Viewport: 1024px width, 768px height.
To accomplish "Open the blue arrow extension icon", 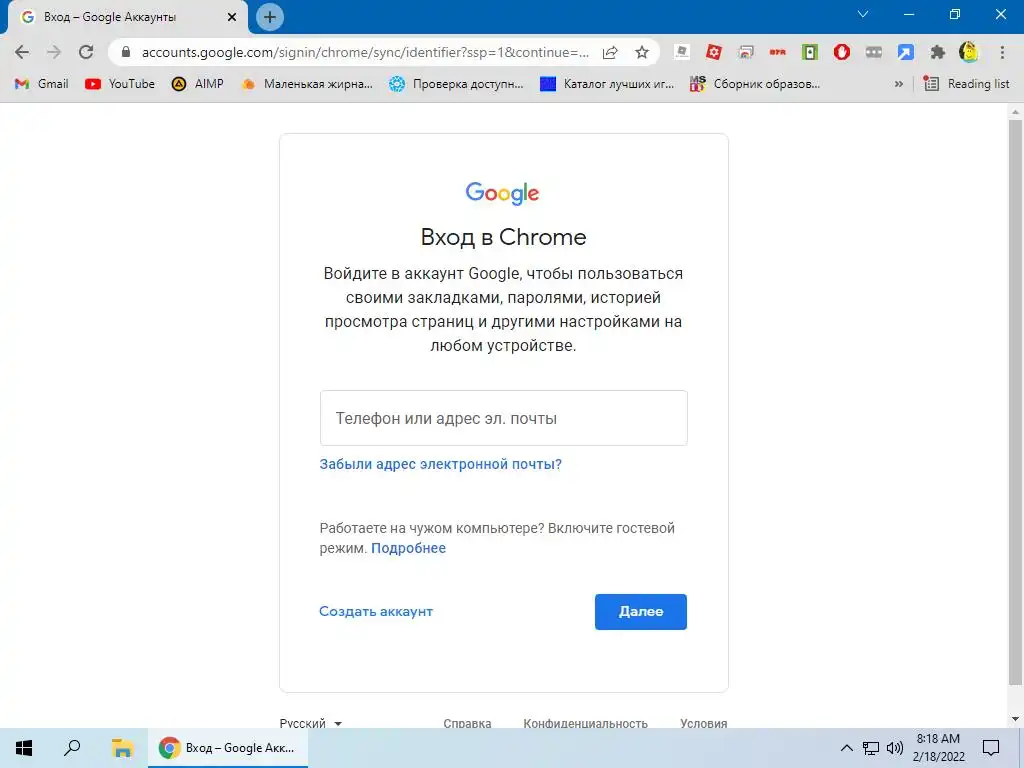I will click(906, 52).
